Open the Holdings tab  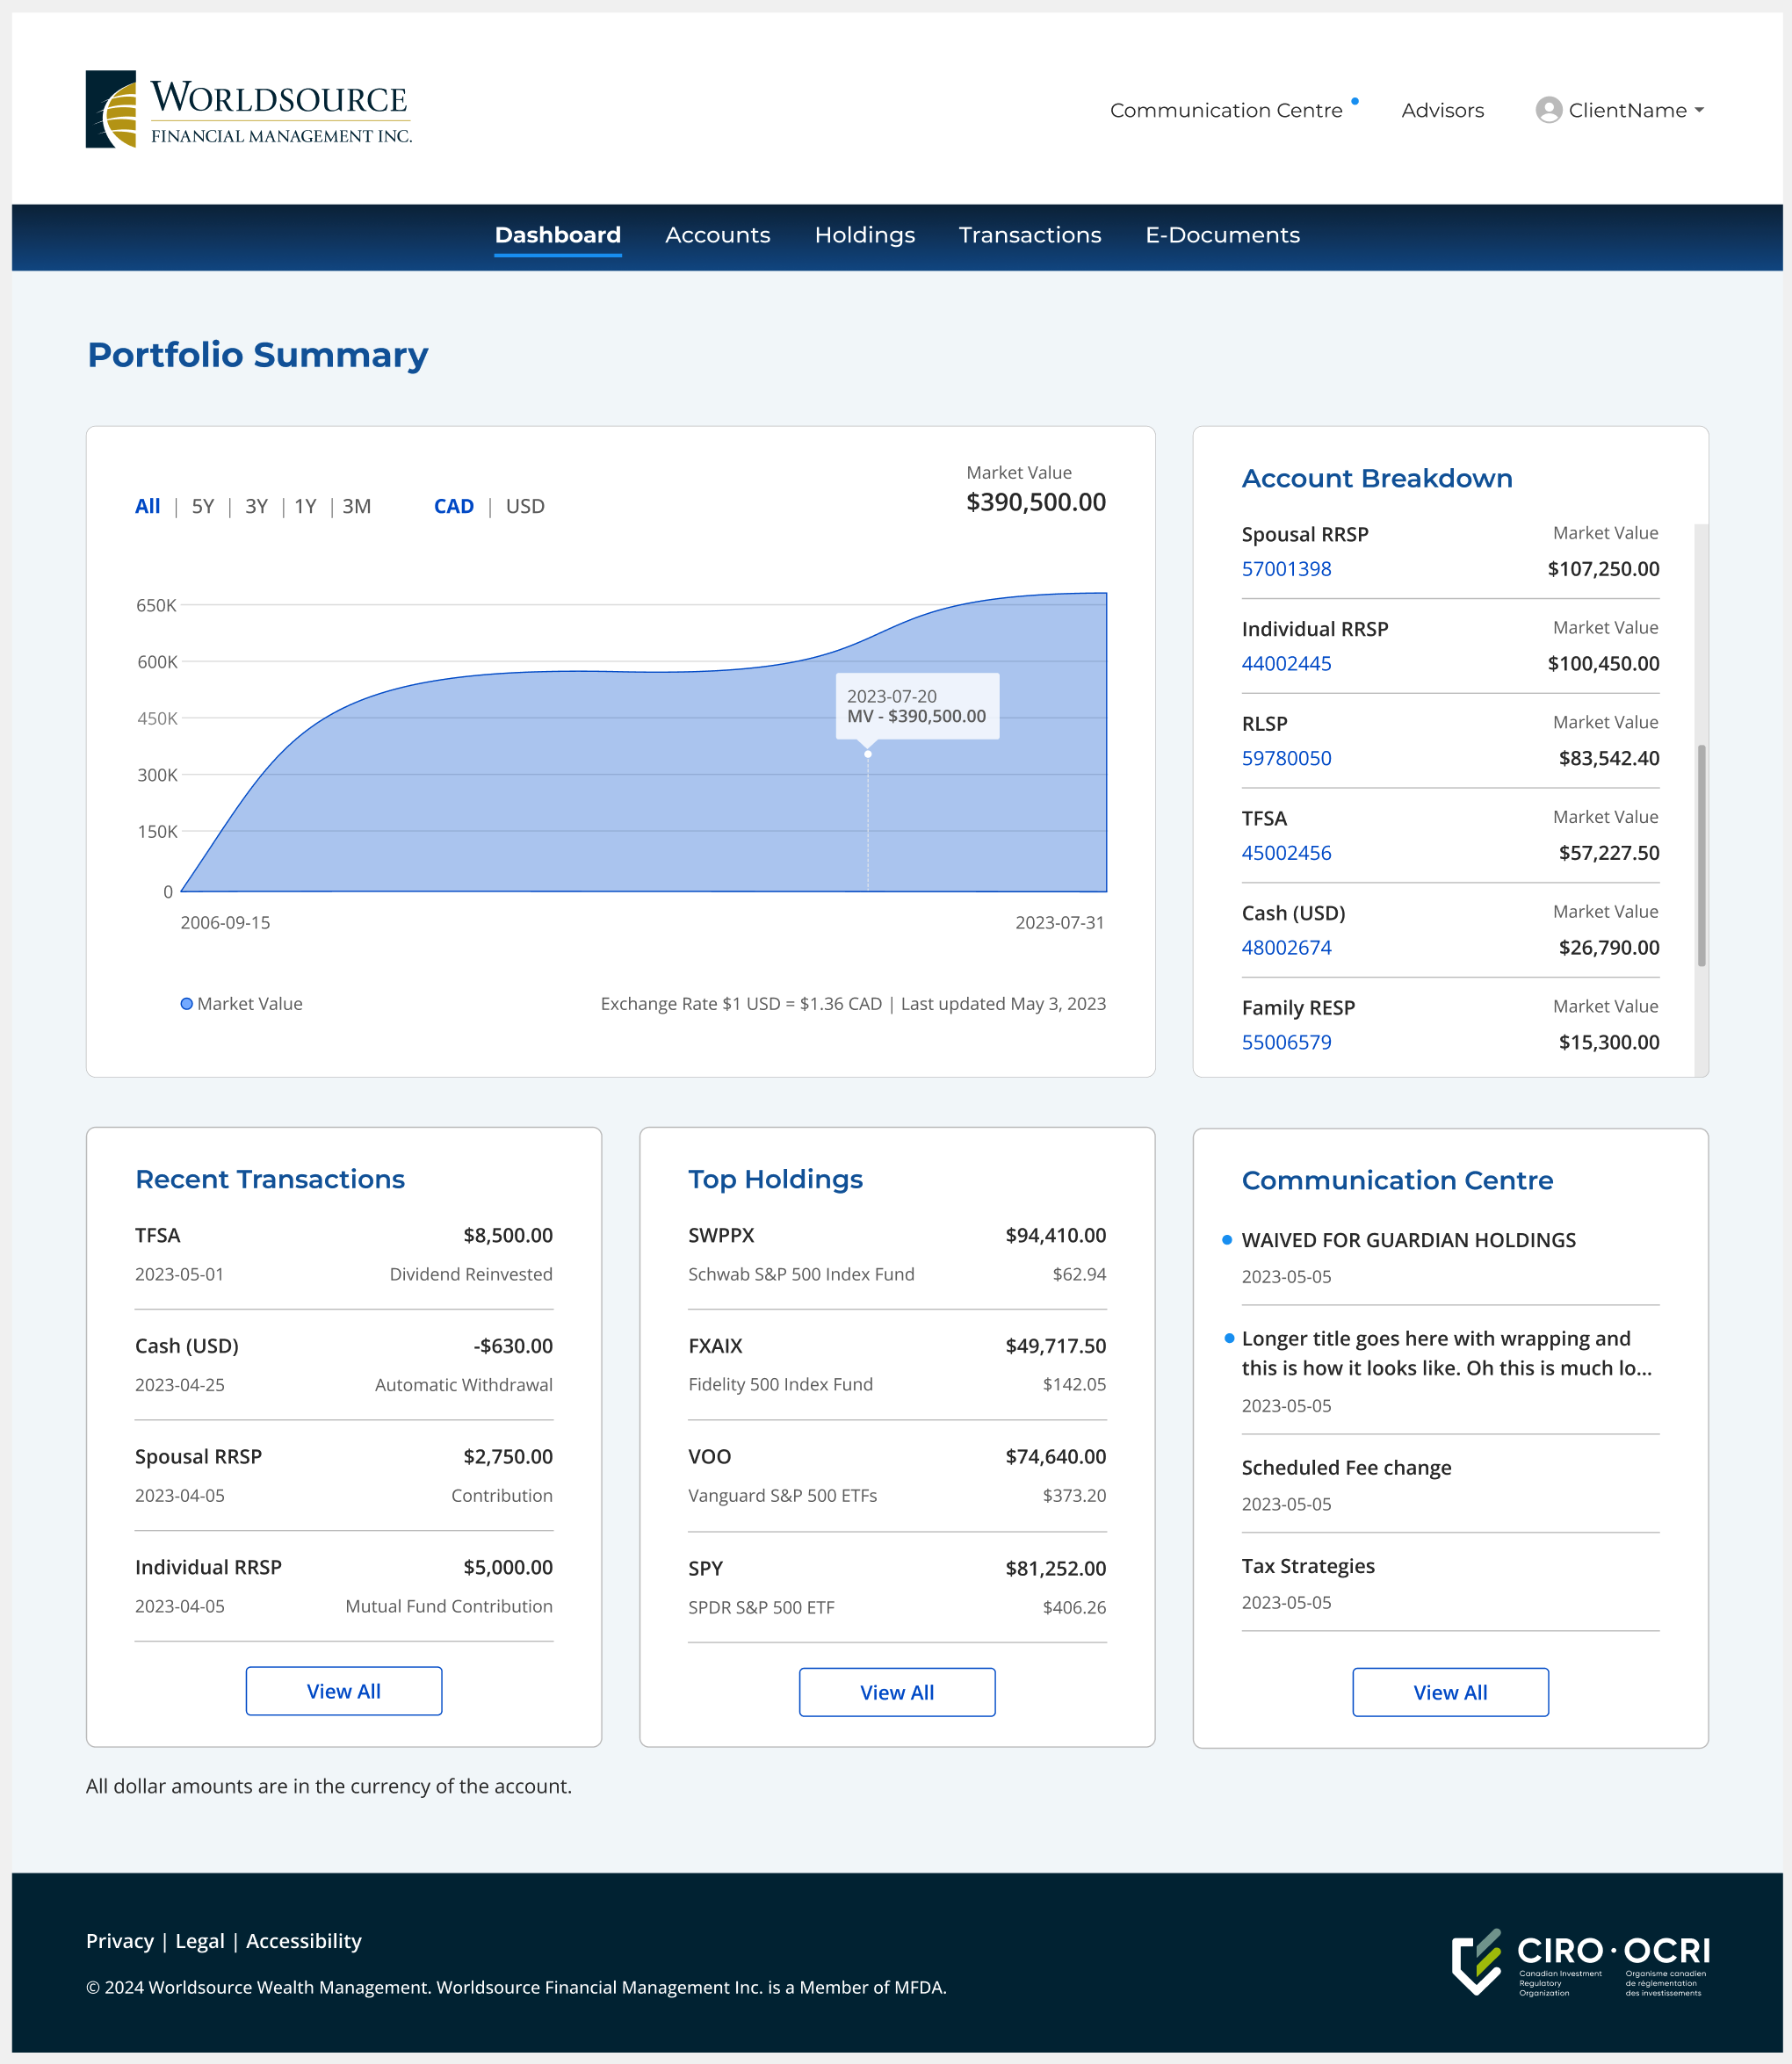864,235
